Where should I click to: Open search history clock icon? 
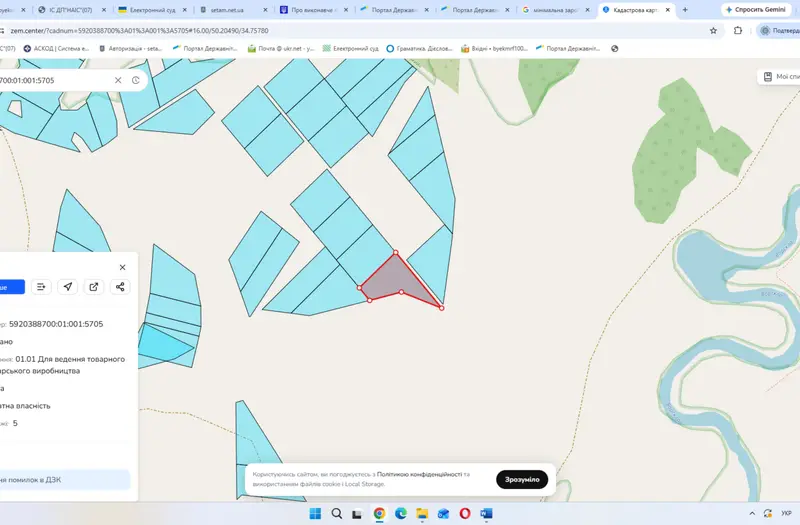click(136, 80)
